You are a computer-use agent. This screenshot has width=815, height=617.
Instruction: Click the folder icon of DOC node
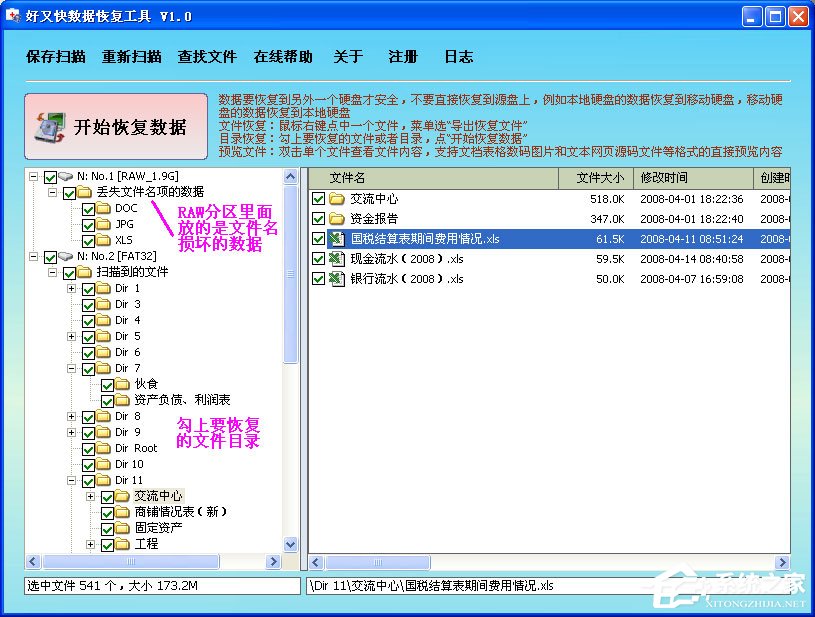pyautogui.click(x=105, y=207)
